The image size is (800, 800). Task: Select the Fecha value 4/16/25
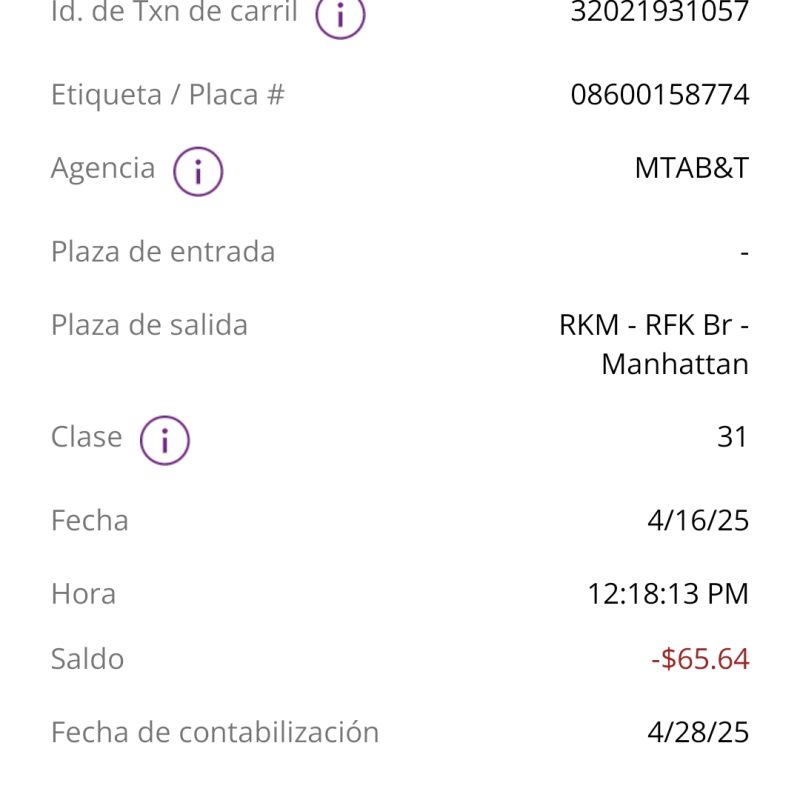698,521
